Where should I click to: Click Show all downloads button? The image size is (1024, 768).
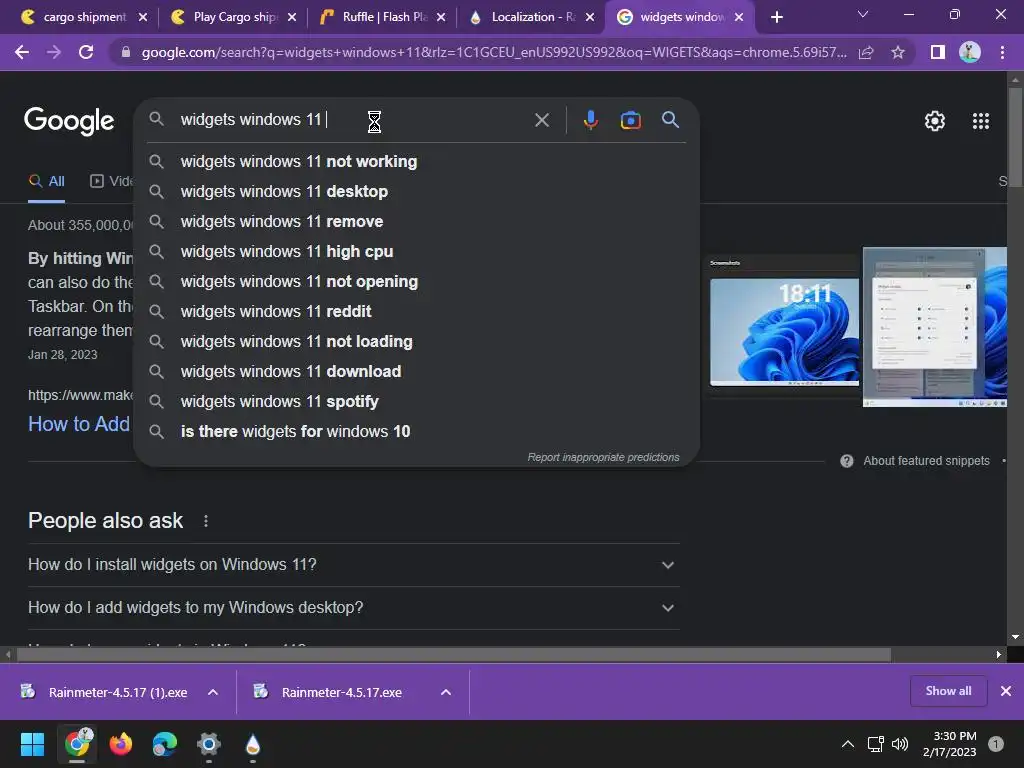pos(948,691)
